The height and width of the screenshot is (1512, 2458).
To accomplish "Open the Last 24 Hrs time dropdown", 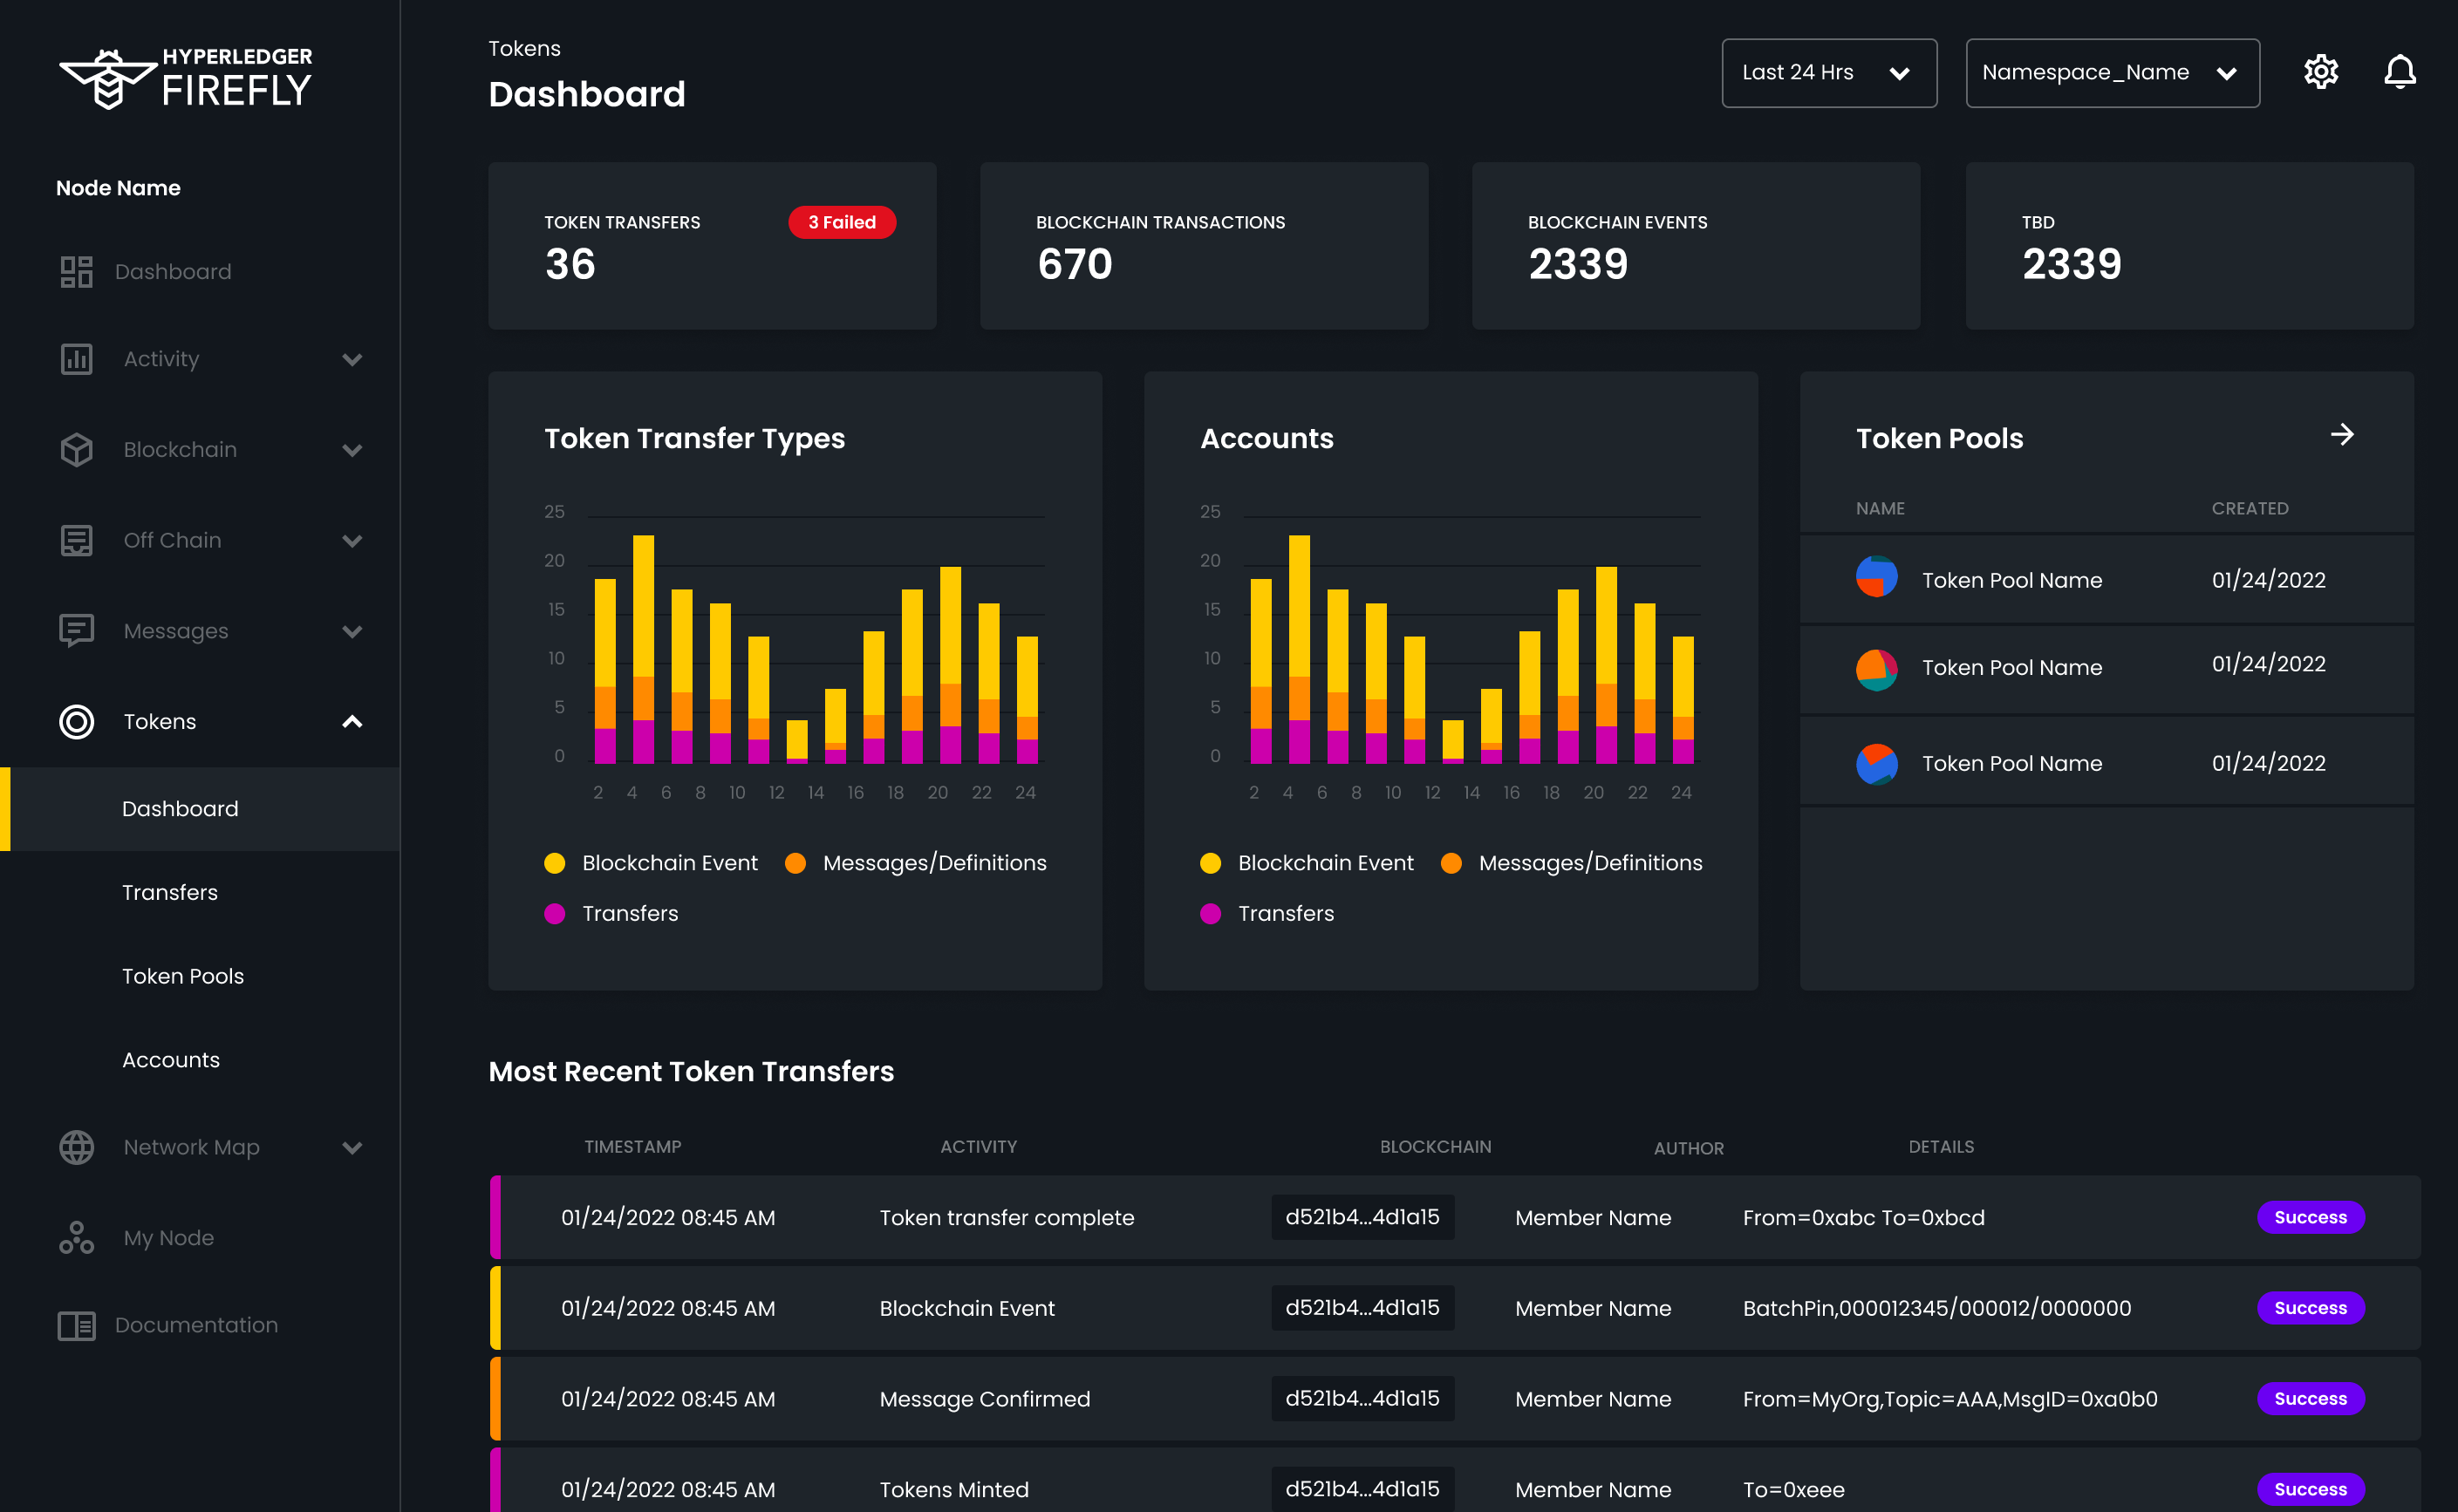I will [x=1829, y=73].
